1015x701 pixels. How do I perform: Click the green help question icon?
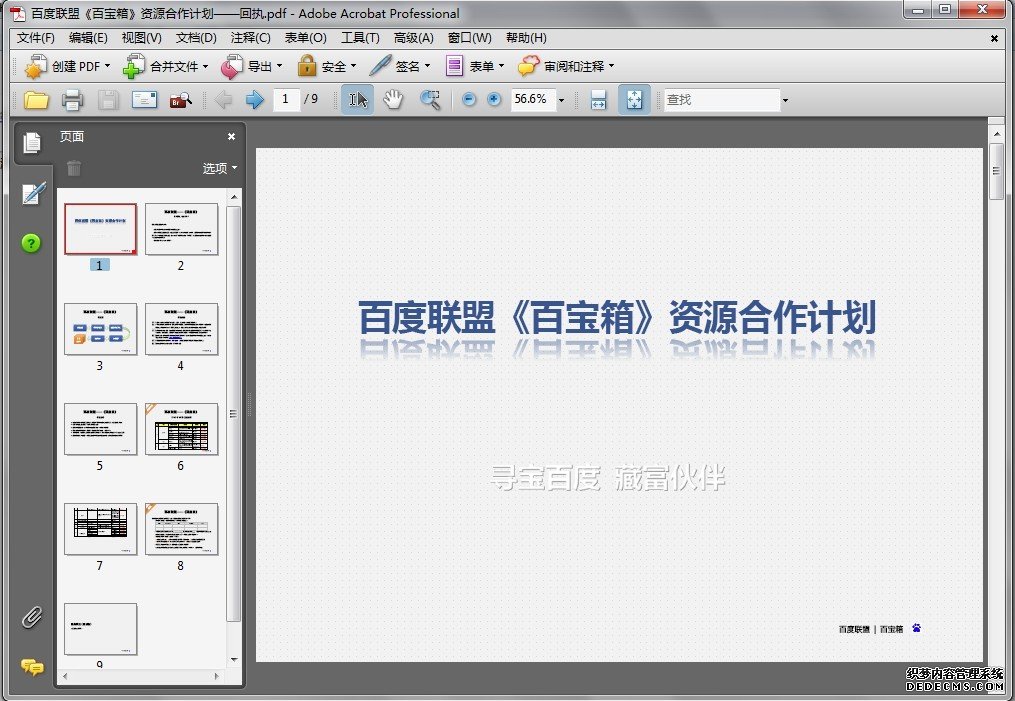[31, 243]
